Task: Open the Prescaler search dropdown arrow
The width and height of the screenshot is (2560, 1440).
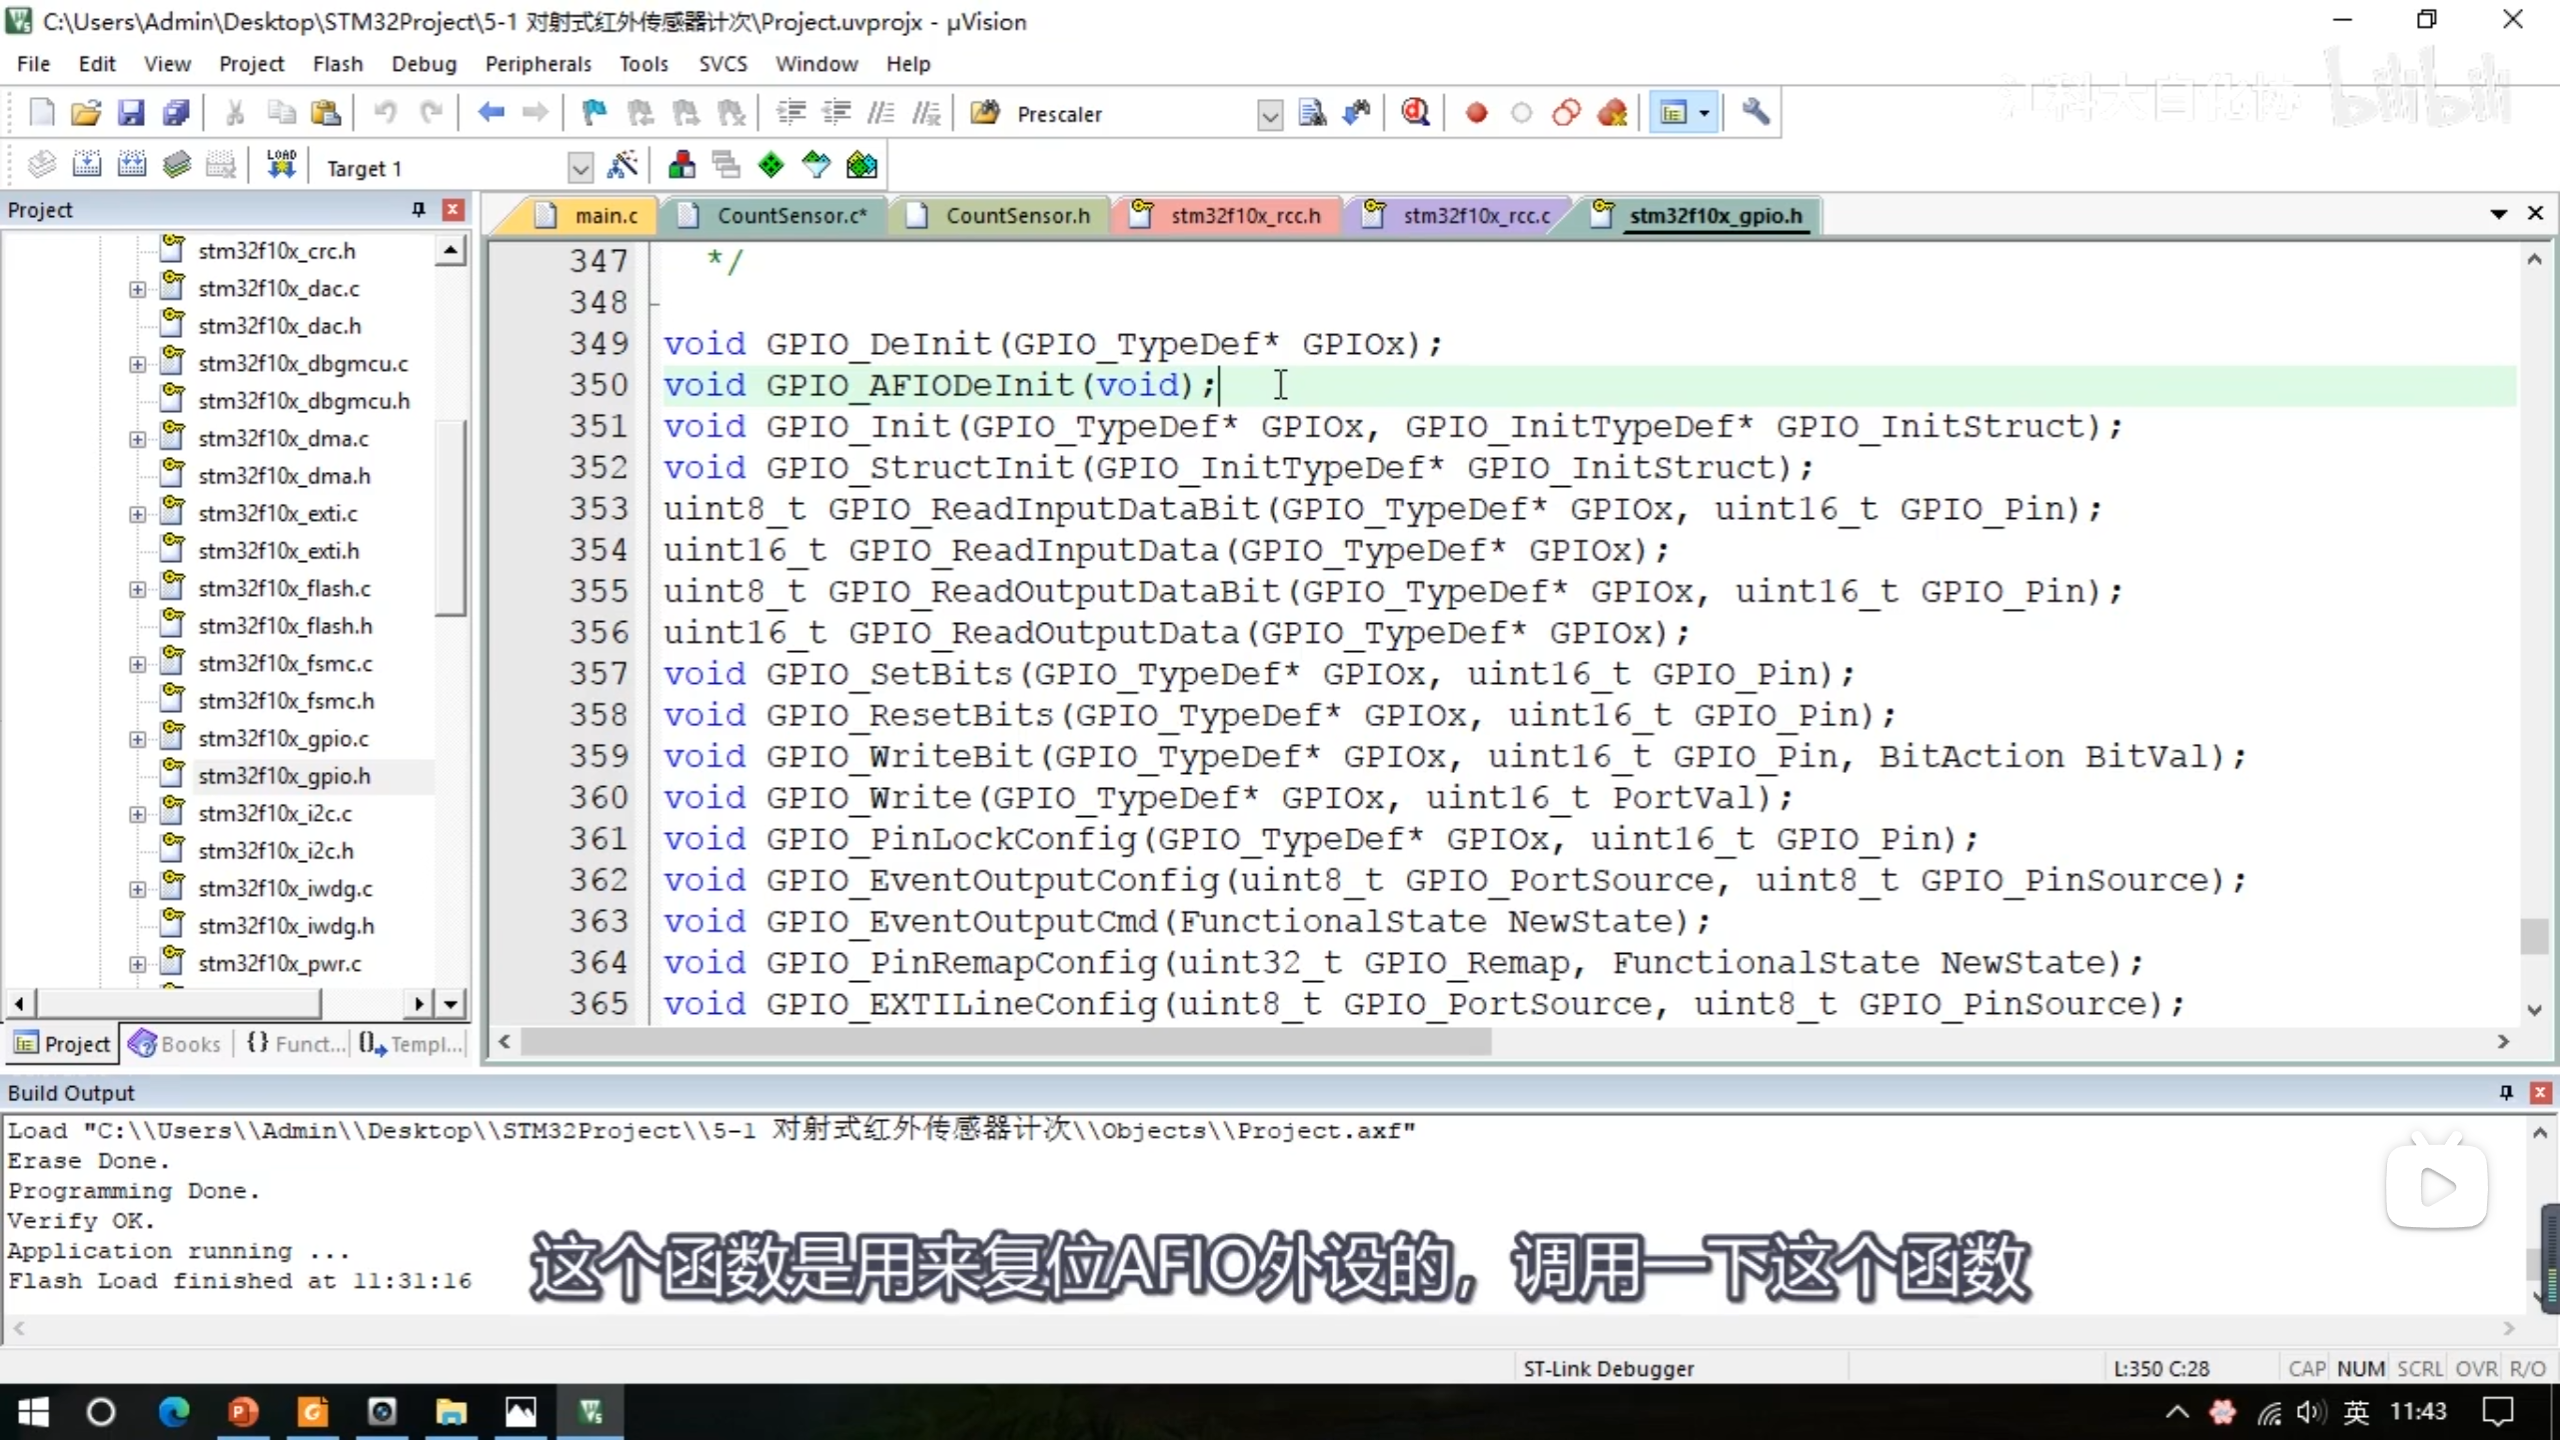Action: (1269, 115)
